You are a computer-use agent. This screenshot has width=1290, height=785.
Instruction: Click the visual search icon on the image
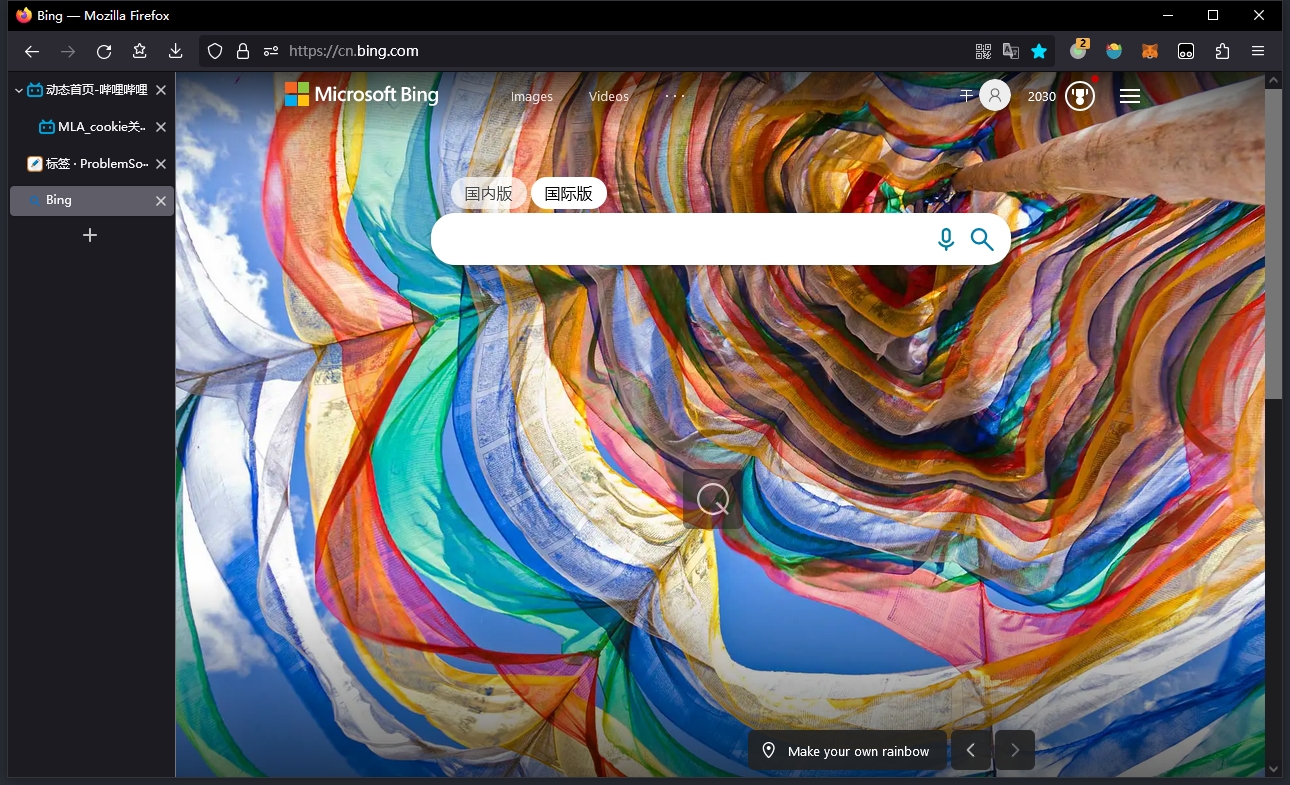coord(713,499)
